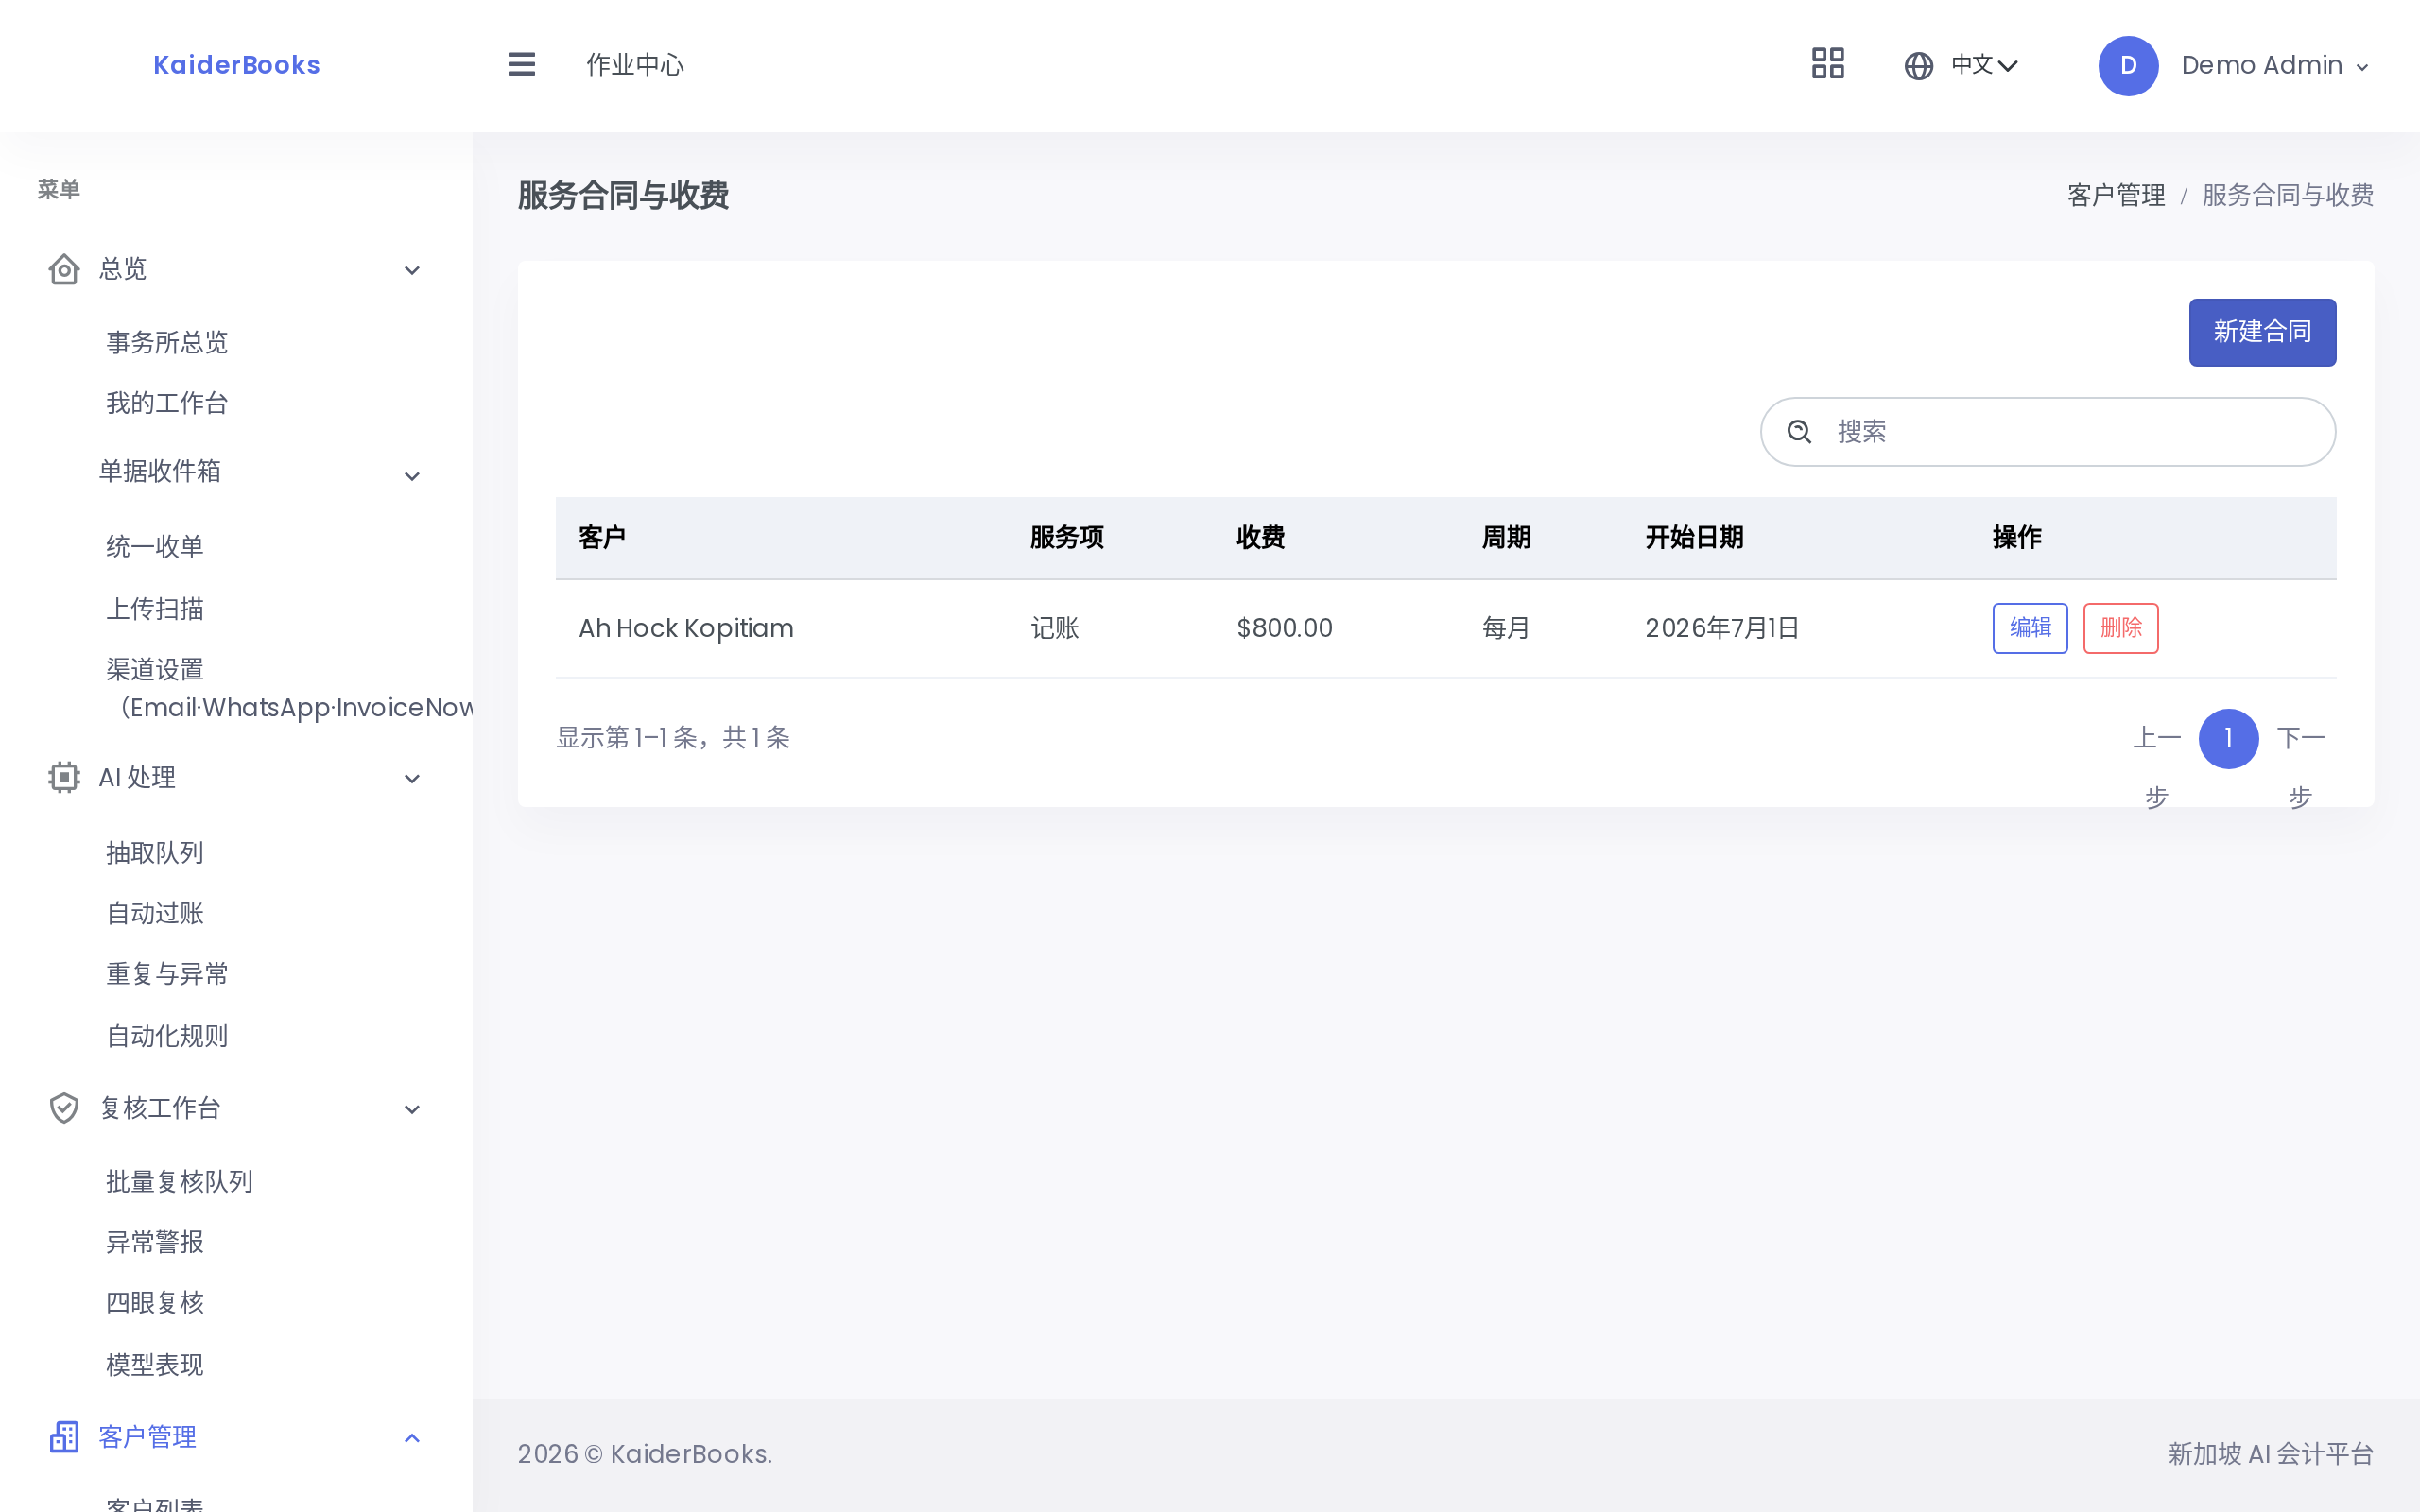
Task: Collapse the 总览 menu section chevron
Action: click(412, 270)
